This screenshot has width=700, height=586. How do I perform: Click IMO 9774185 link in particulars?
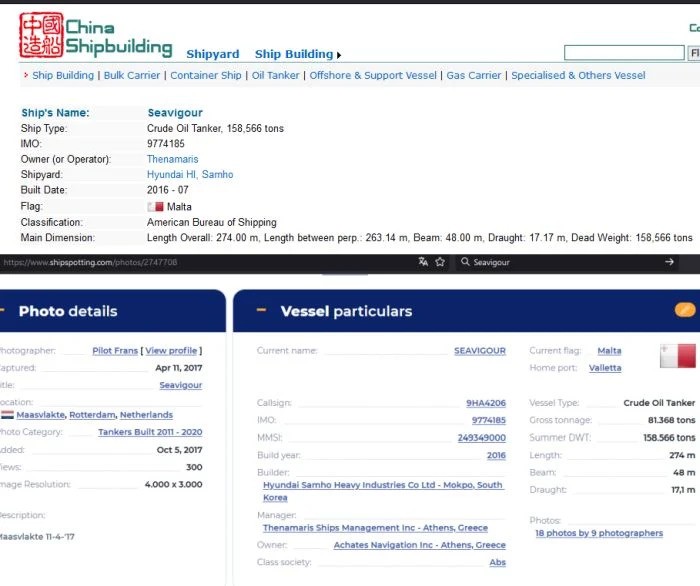click(x=489, y=420)
